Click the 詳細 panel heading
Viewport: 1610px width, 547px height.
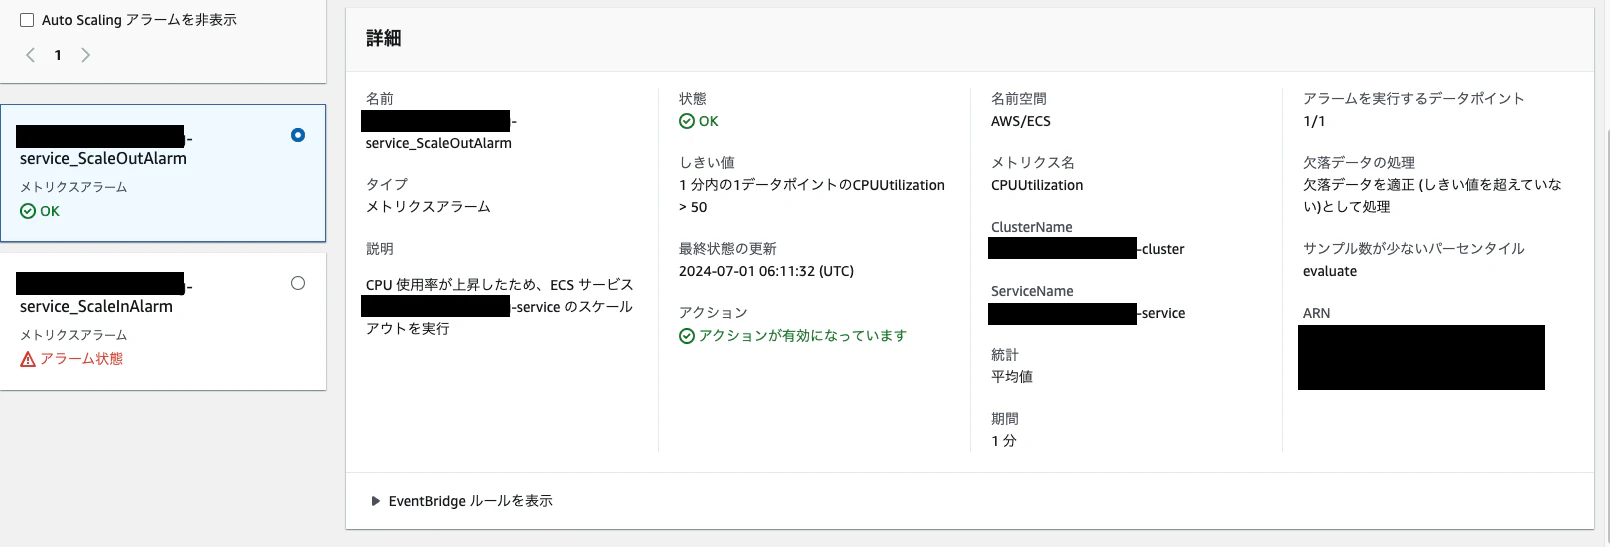tap(384, 38)
